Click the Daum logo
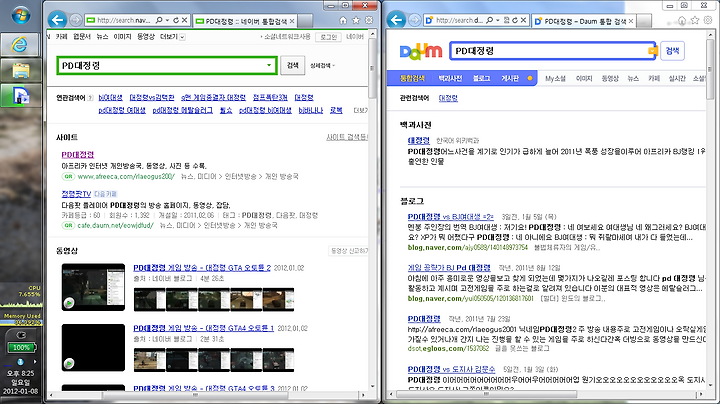 [421, 51]
